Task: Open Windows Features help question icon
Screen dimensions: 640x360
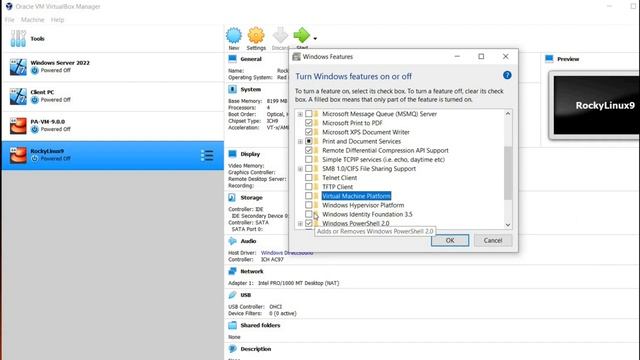Action: pyautogui.click(x=507, y=75)
